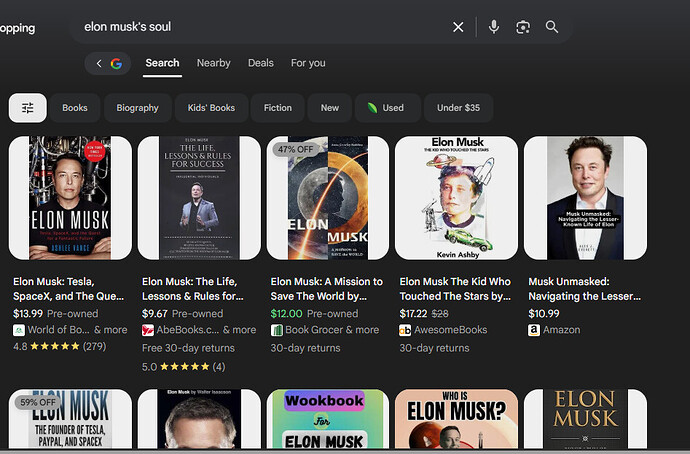Switch to the Nearby tab

tap(213, 63)
